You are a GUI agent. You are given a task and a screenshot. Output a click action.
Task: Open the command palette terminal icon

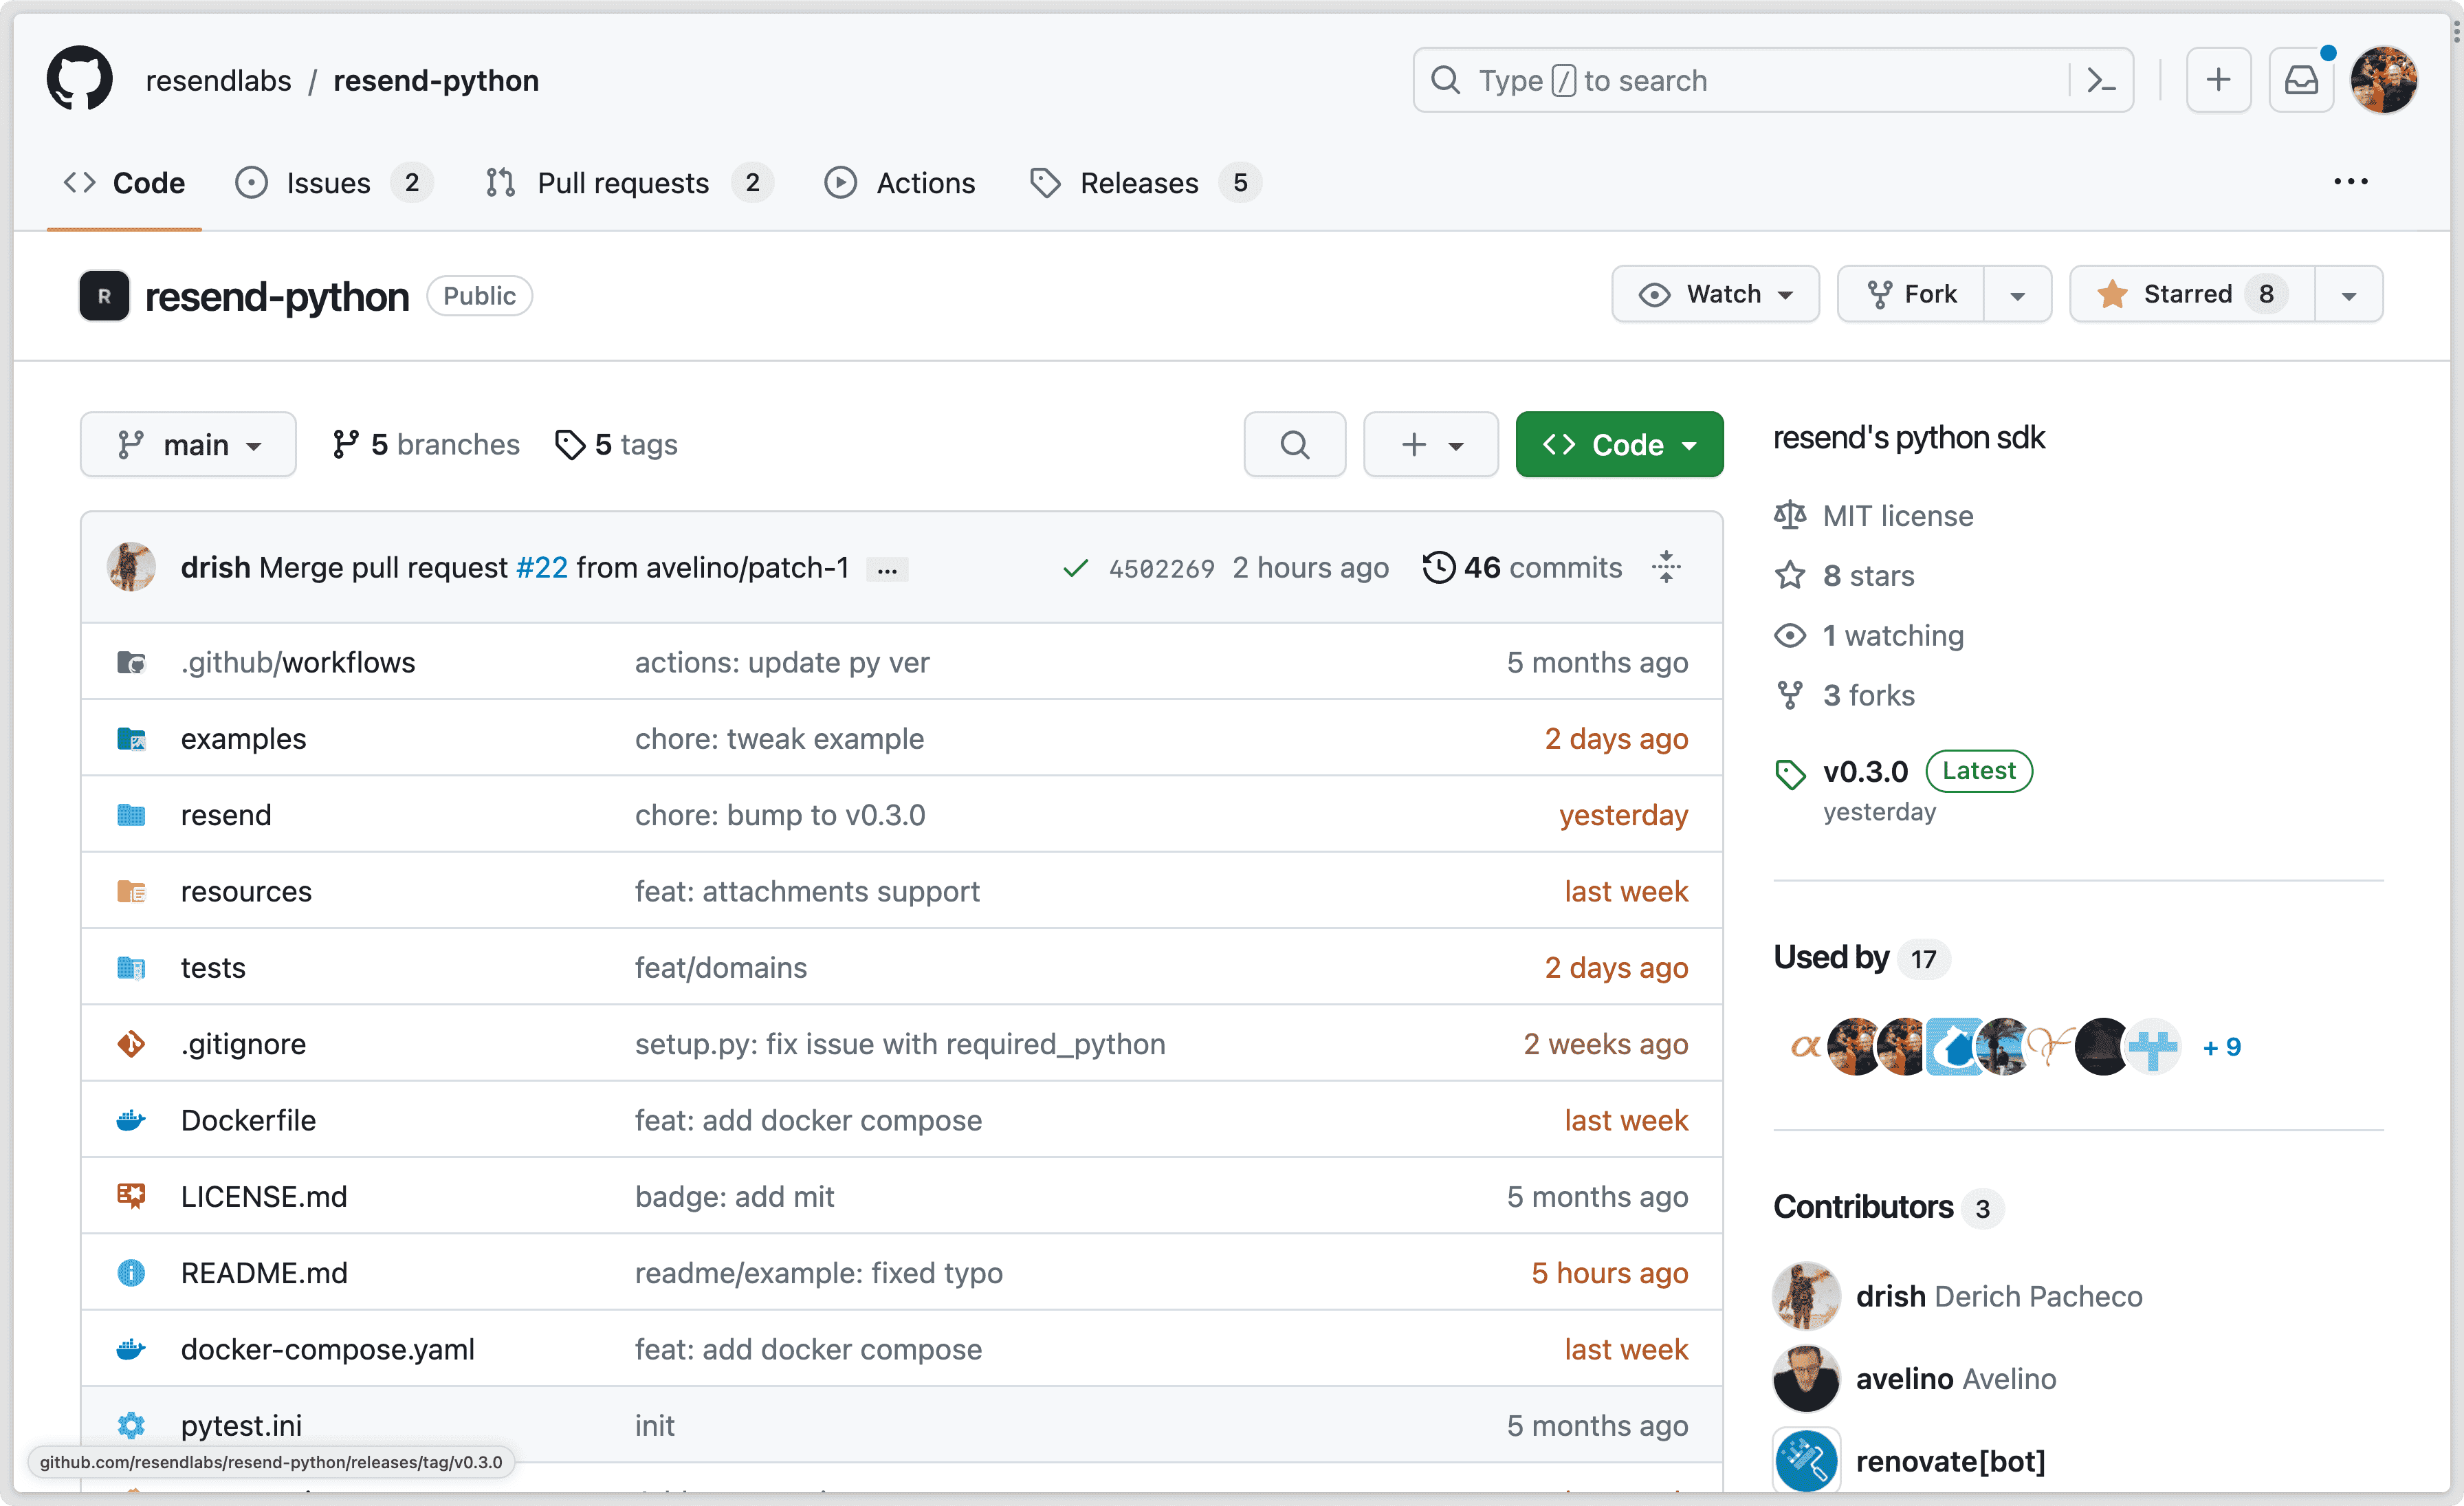(2101, 80)
